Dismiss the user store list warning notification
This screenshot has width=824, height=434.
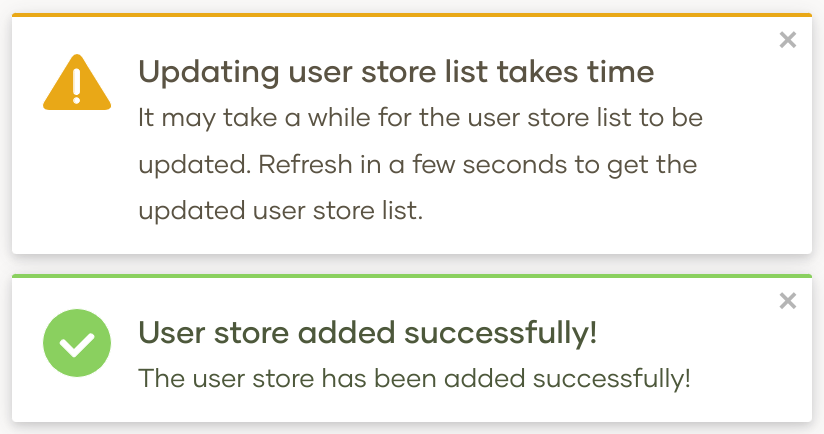tap(788, 40)
